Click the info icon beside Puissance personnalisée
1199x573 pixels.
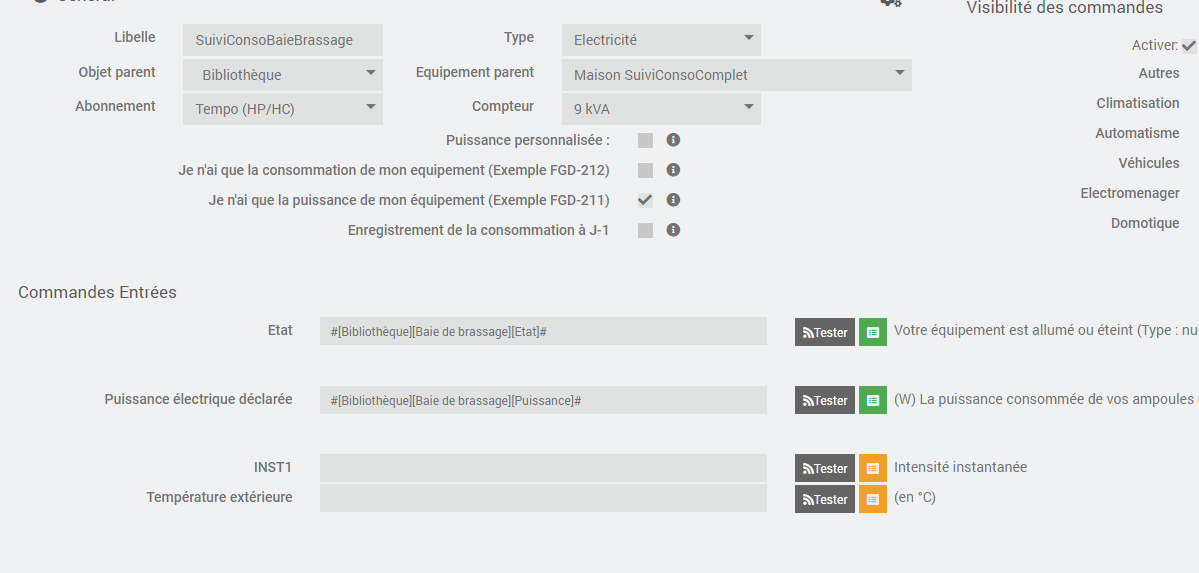pyautogui.click(x=673, y=140)
